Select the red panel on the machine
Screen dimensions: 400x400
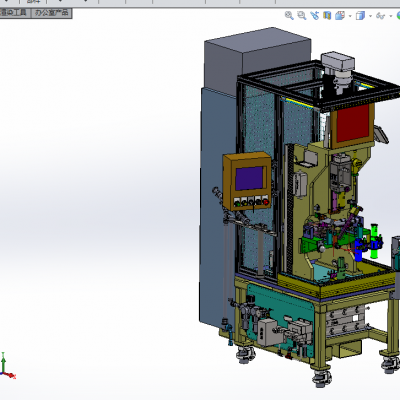point(353,124)
